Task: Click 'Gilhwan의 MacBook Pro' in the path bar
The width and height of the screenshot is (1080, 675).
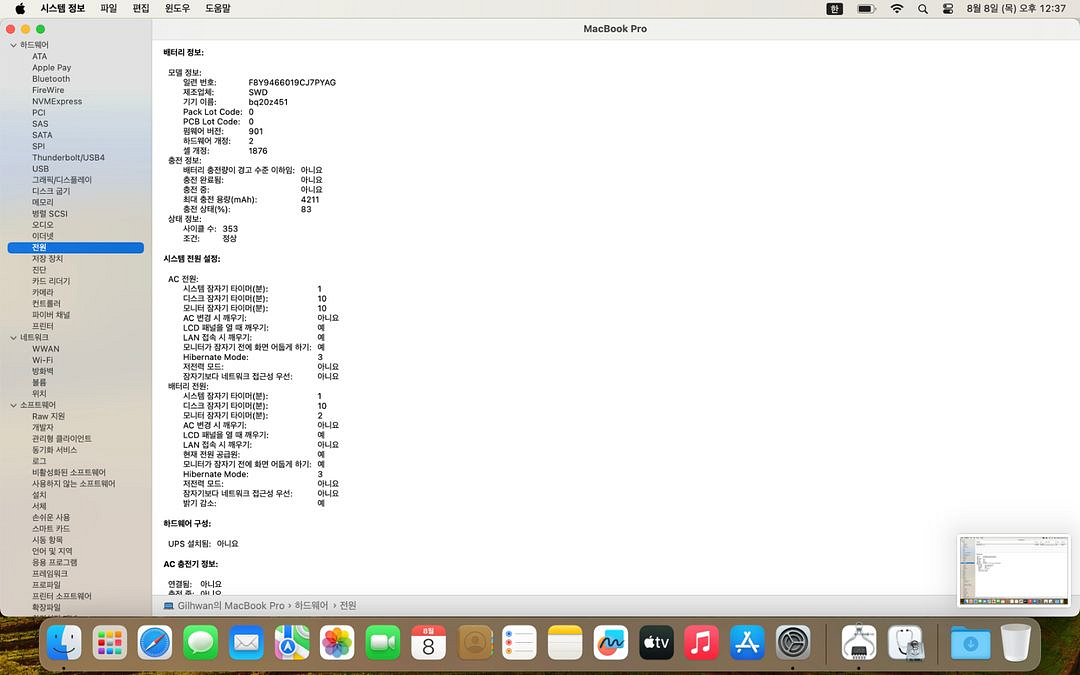Action: tap(231, 605)
